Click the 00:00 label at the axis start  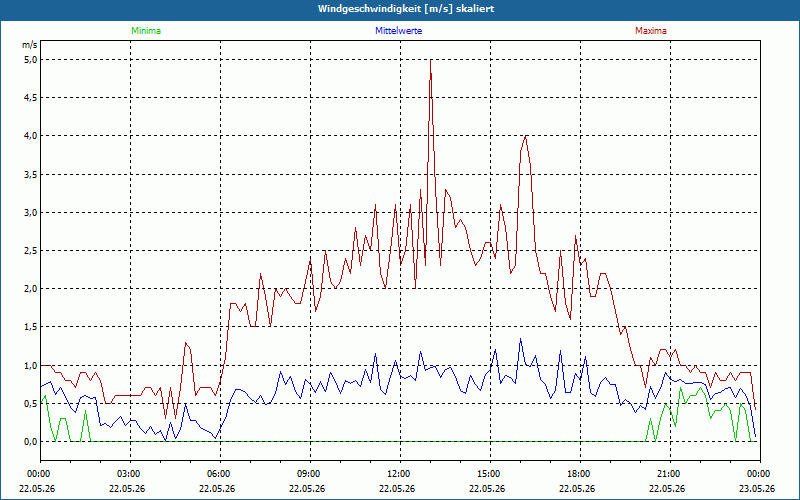[x=37, y=474]
